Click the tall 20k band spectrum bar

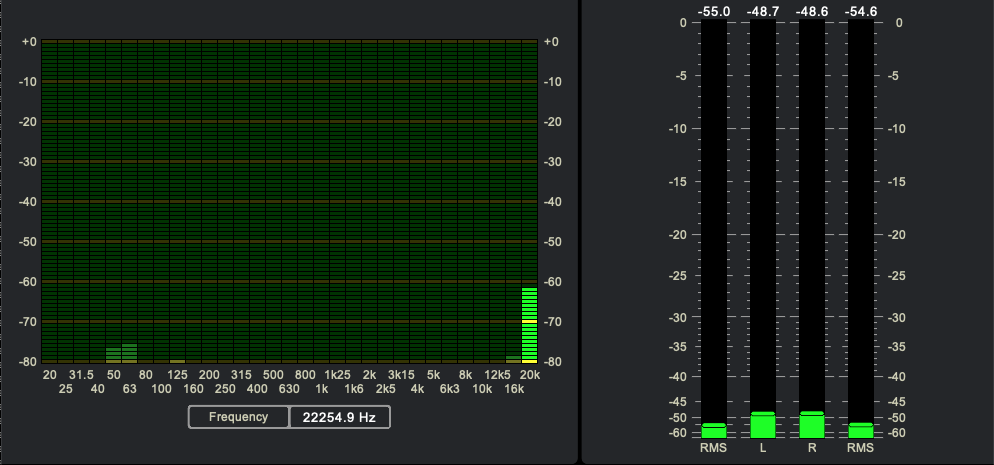click(x=529, y=324)
